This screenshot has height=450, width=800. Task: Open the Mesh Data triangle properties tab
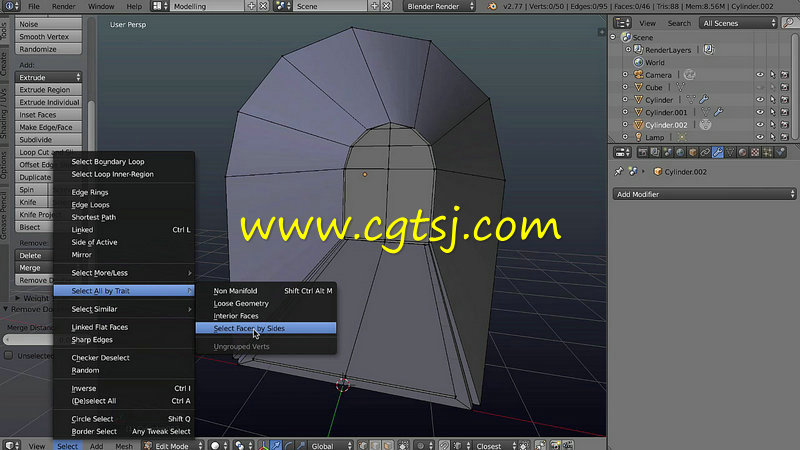click(730, 153)
